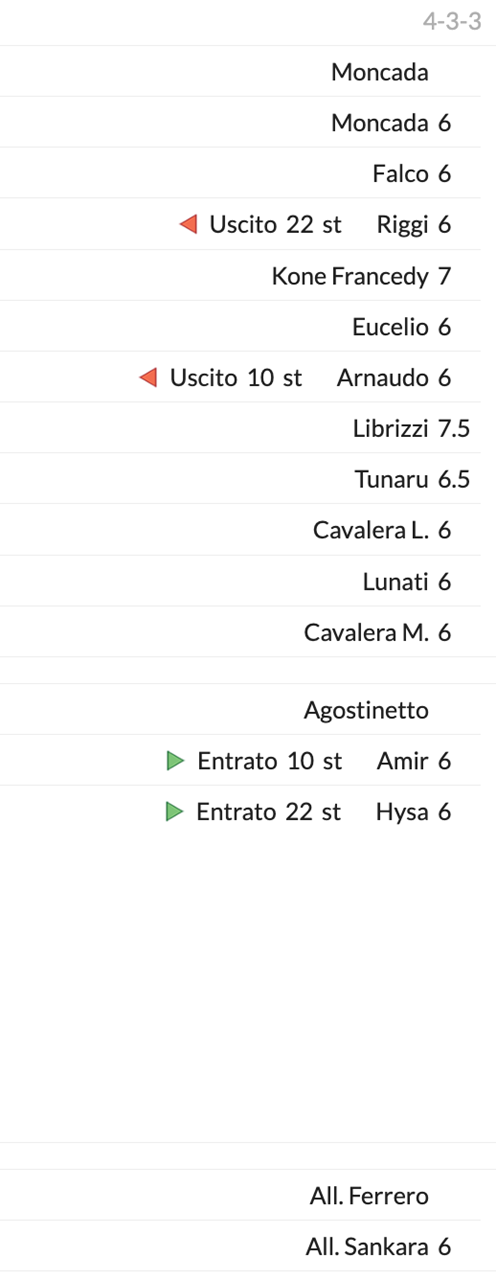The width and height of the screenshot is (496, 1280).
Task: Click player name Eucelio
Action: tap(390, 327)
